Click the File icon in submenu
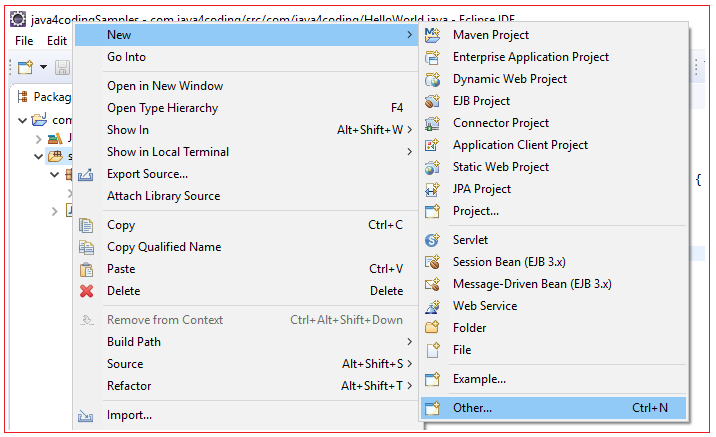Screen dimensions: 716x437 [x=432, y=350]
